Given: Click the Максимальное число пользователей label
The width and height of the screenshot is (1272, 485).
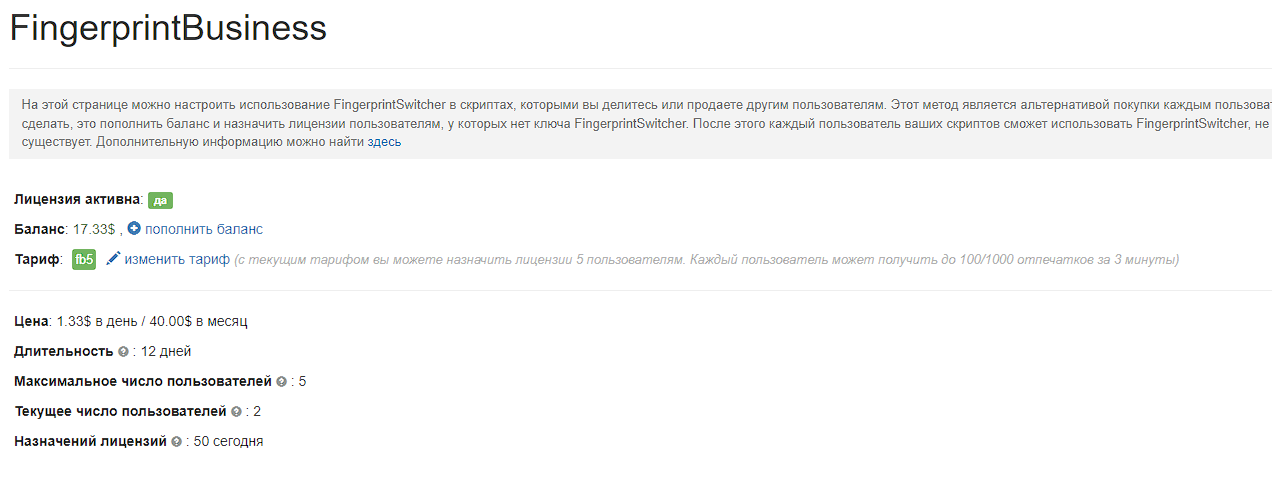Looking at the screenshot, I should [x=143, y=381].
